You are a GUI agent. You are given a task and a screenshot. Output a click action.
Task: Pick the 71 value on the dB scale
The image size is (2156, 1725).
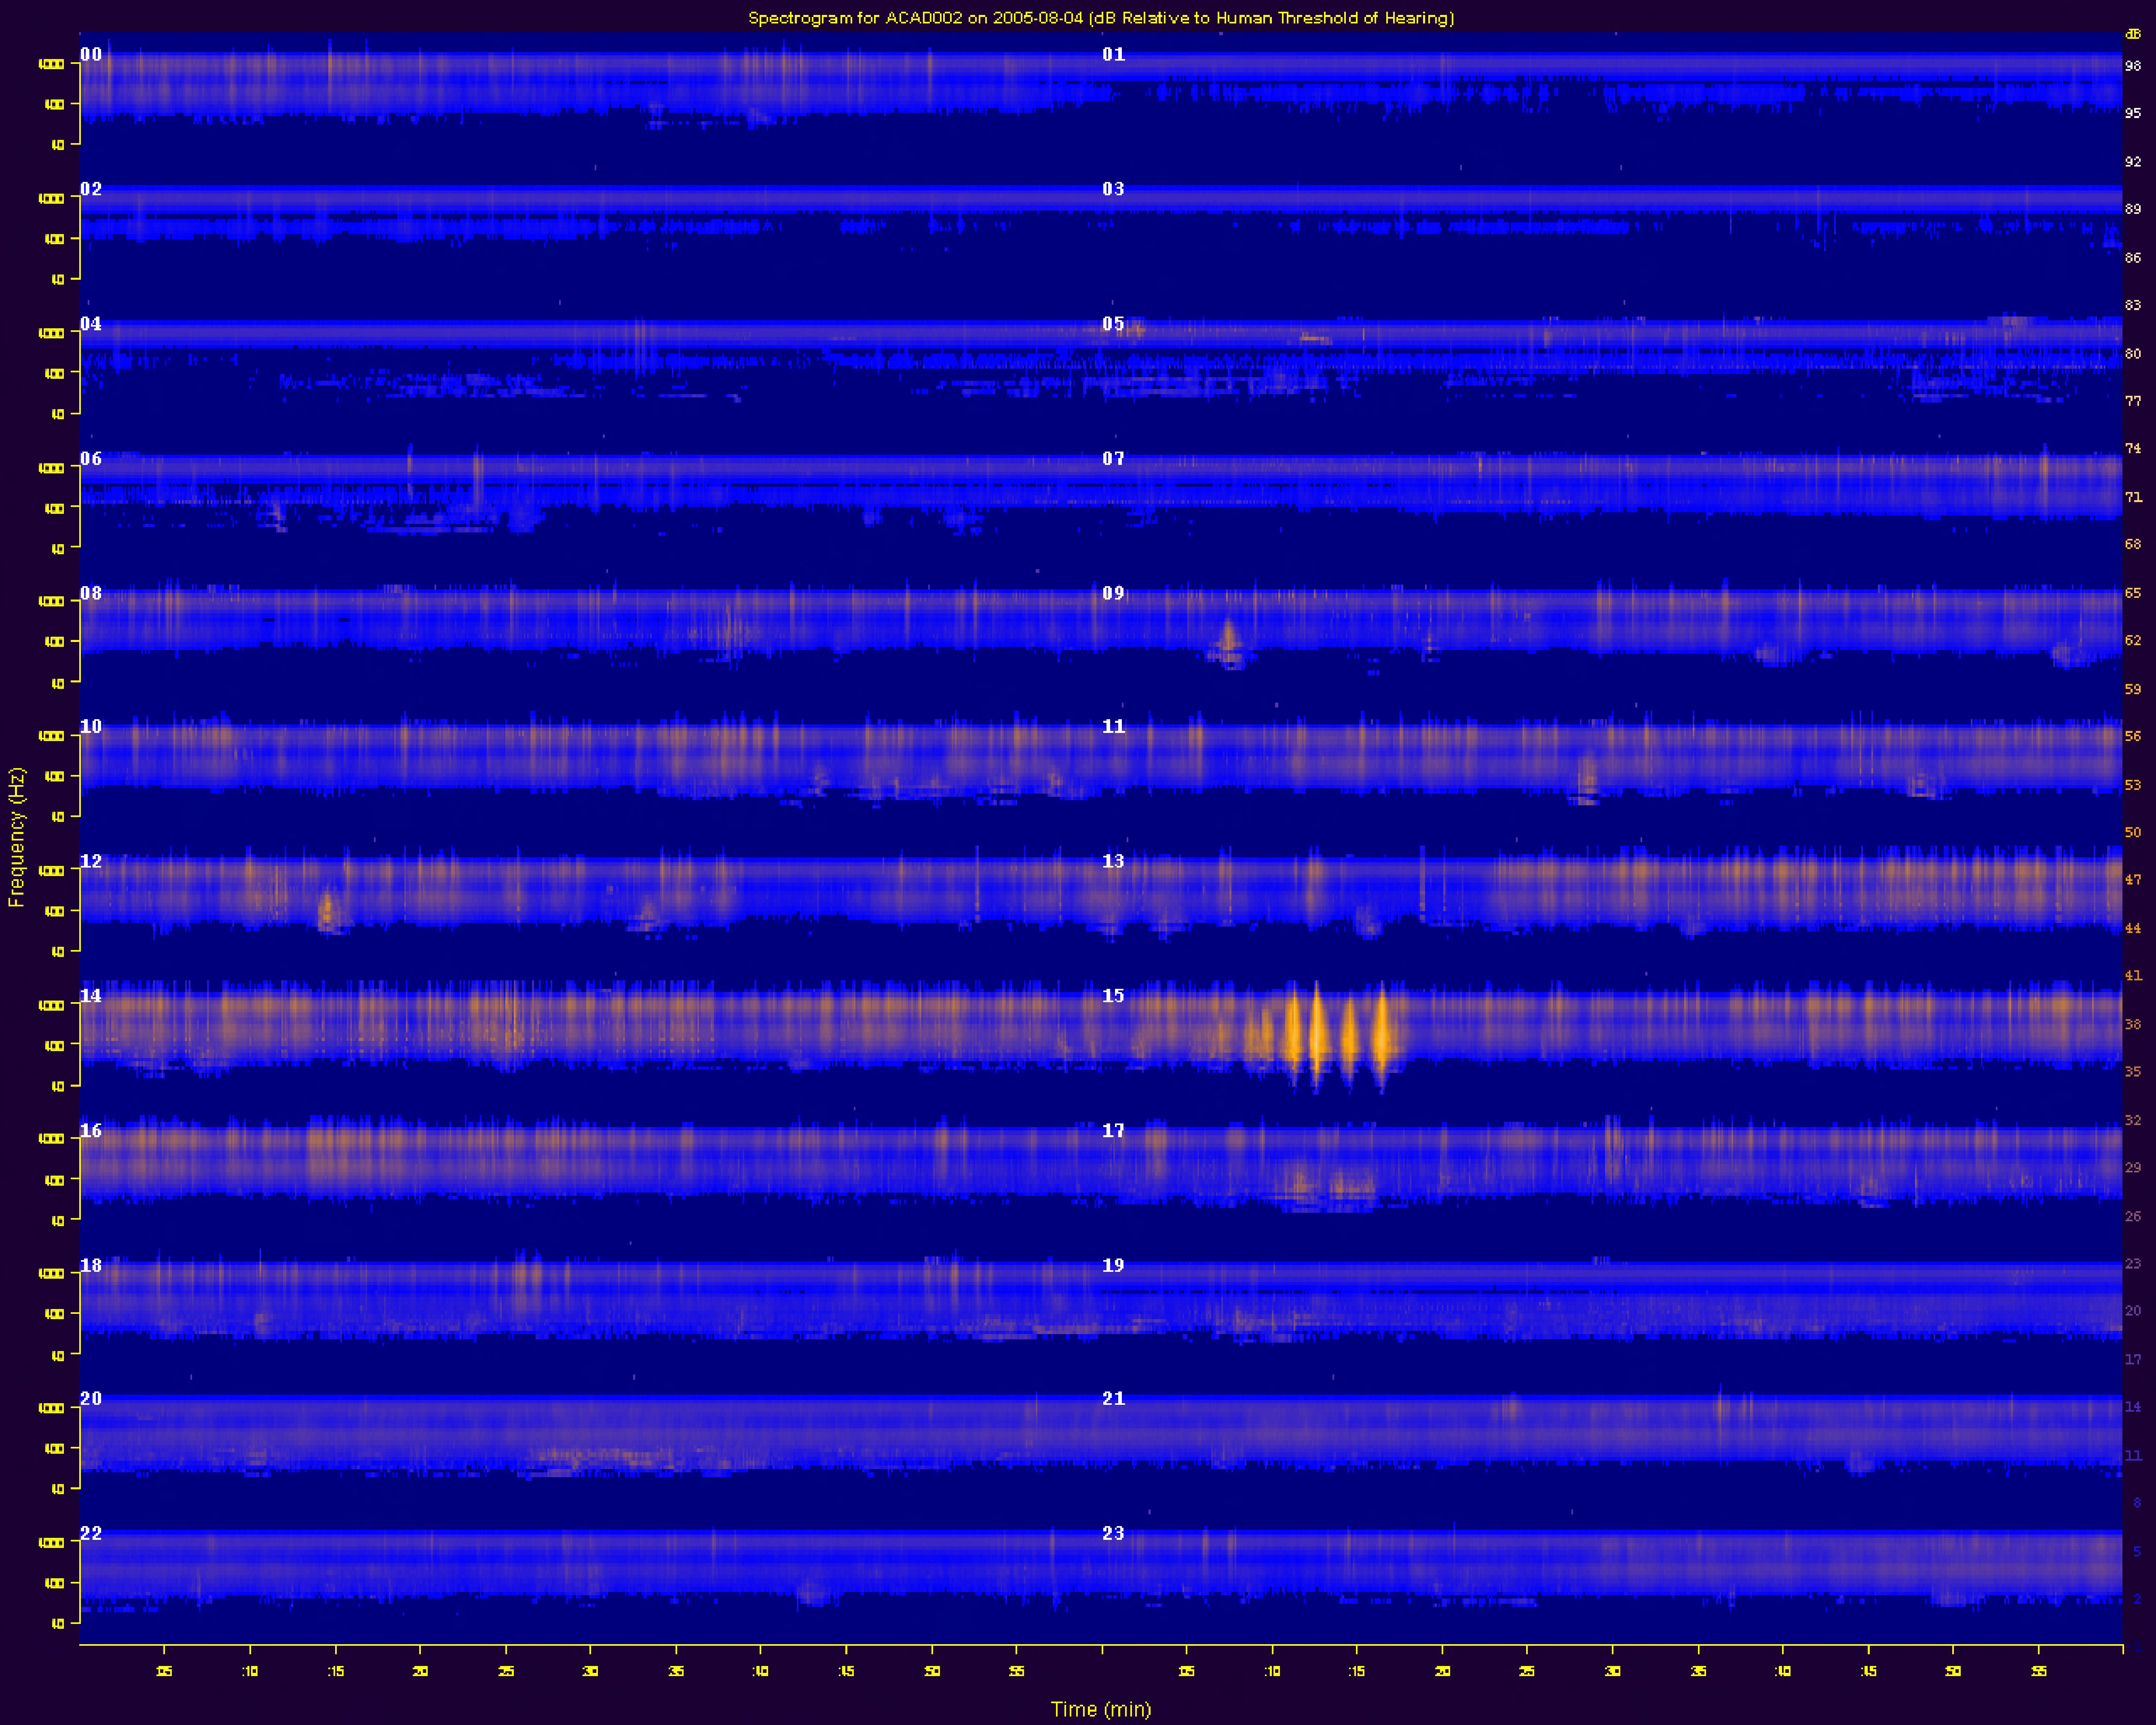coord(2133,497)
